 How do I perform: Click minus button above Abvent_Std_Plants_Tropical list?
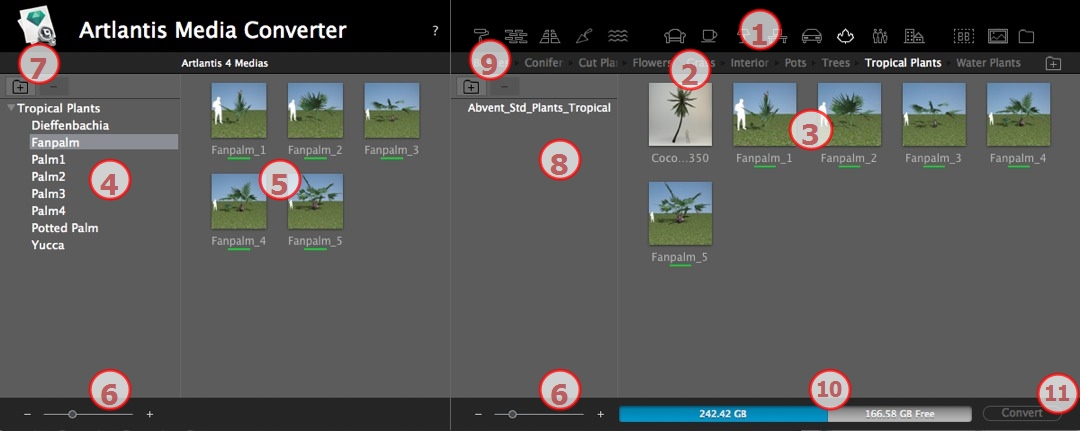click(504, 86)
